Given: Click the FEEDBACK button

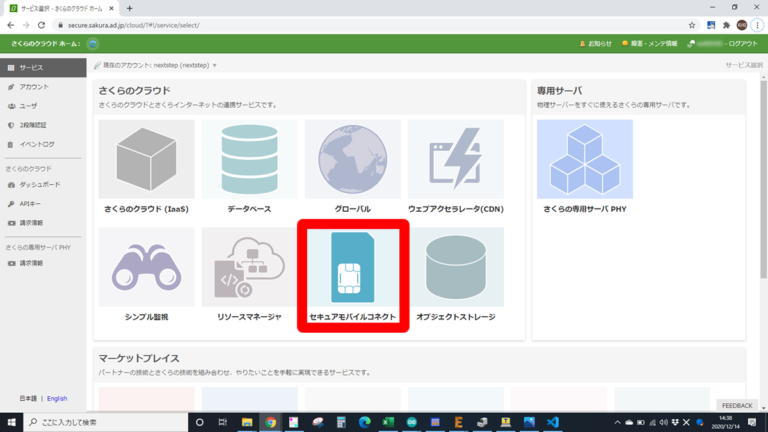Looking at the screenshot, I should pyautogui.click(x=737, y=406).
